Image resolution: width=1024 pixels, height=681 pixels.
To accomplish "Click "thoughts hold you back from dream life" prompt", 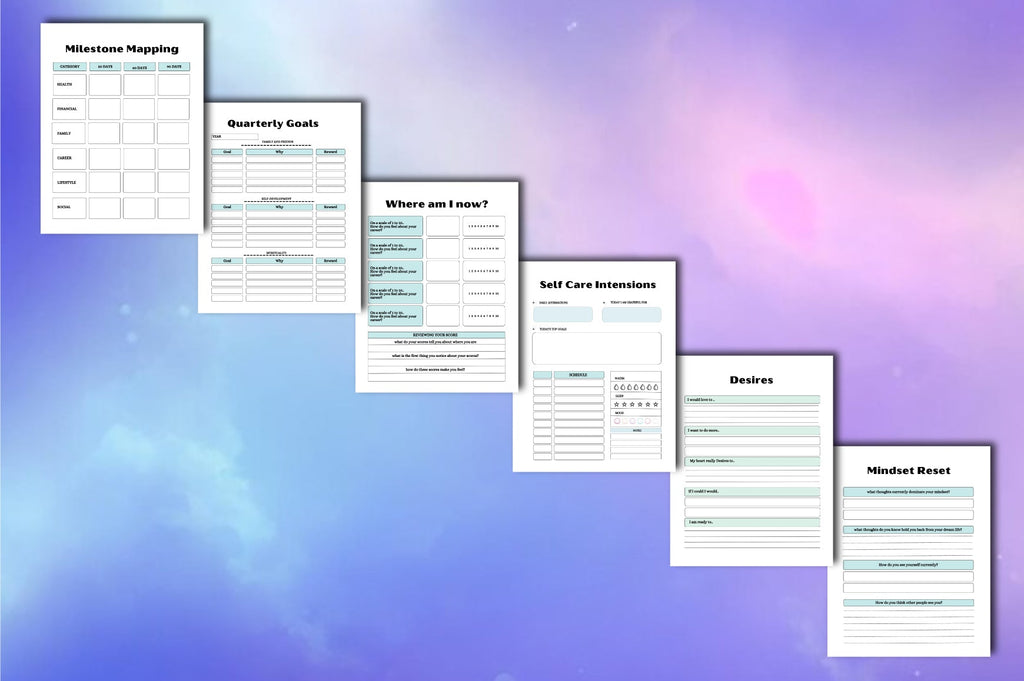I will 908,530.
